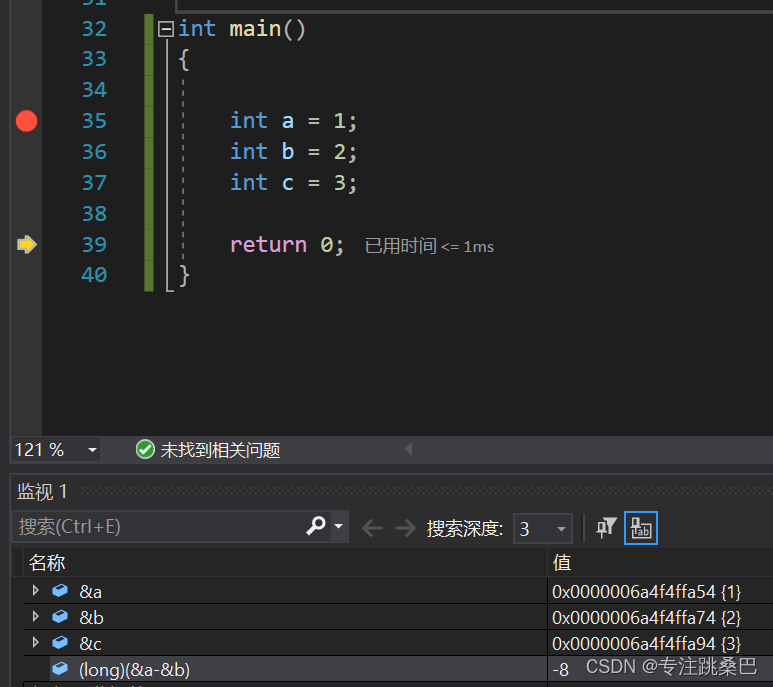Click the magnifier search icon in watch panel

[316, 526]
